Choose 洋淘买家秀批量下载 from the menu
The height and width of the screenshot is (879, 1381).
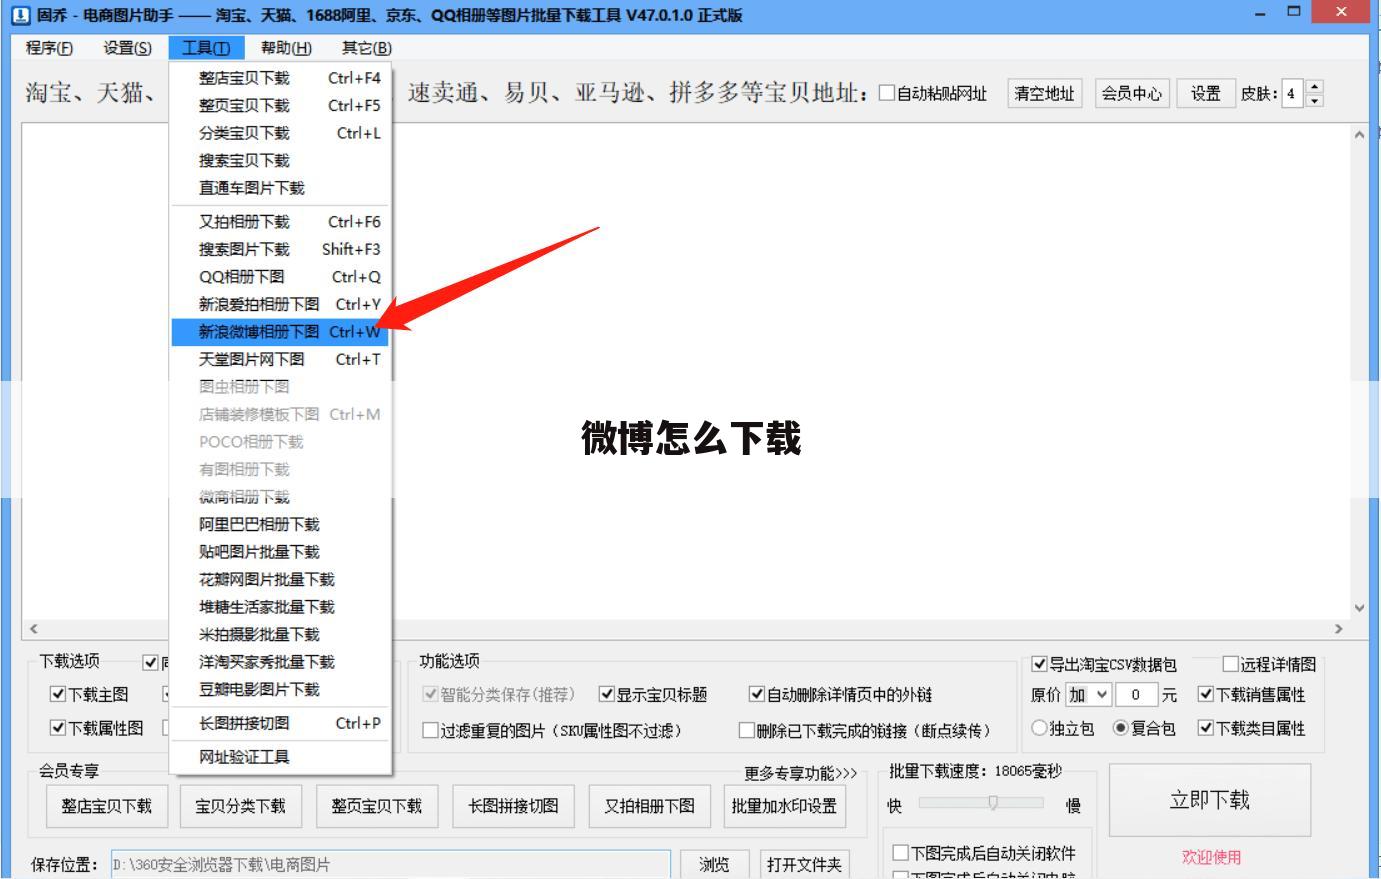pos(280,662)
